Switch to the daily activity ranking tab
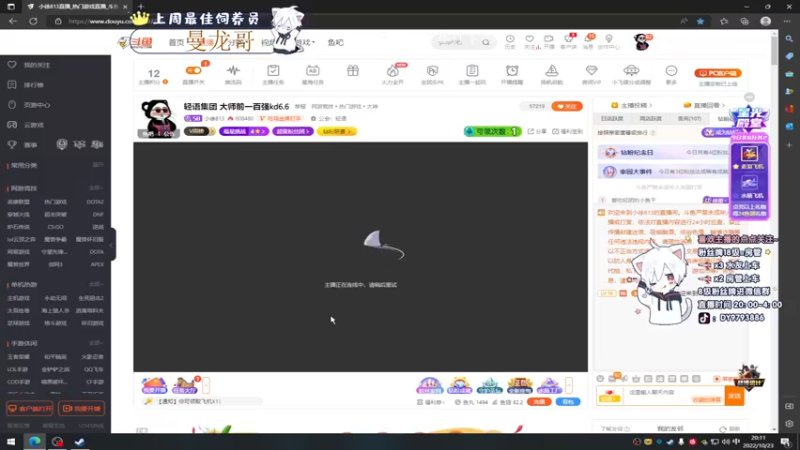The width and height of the screenshot is (800, 450). tap(612, 118)
